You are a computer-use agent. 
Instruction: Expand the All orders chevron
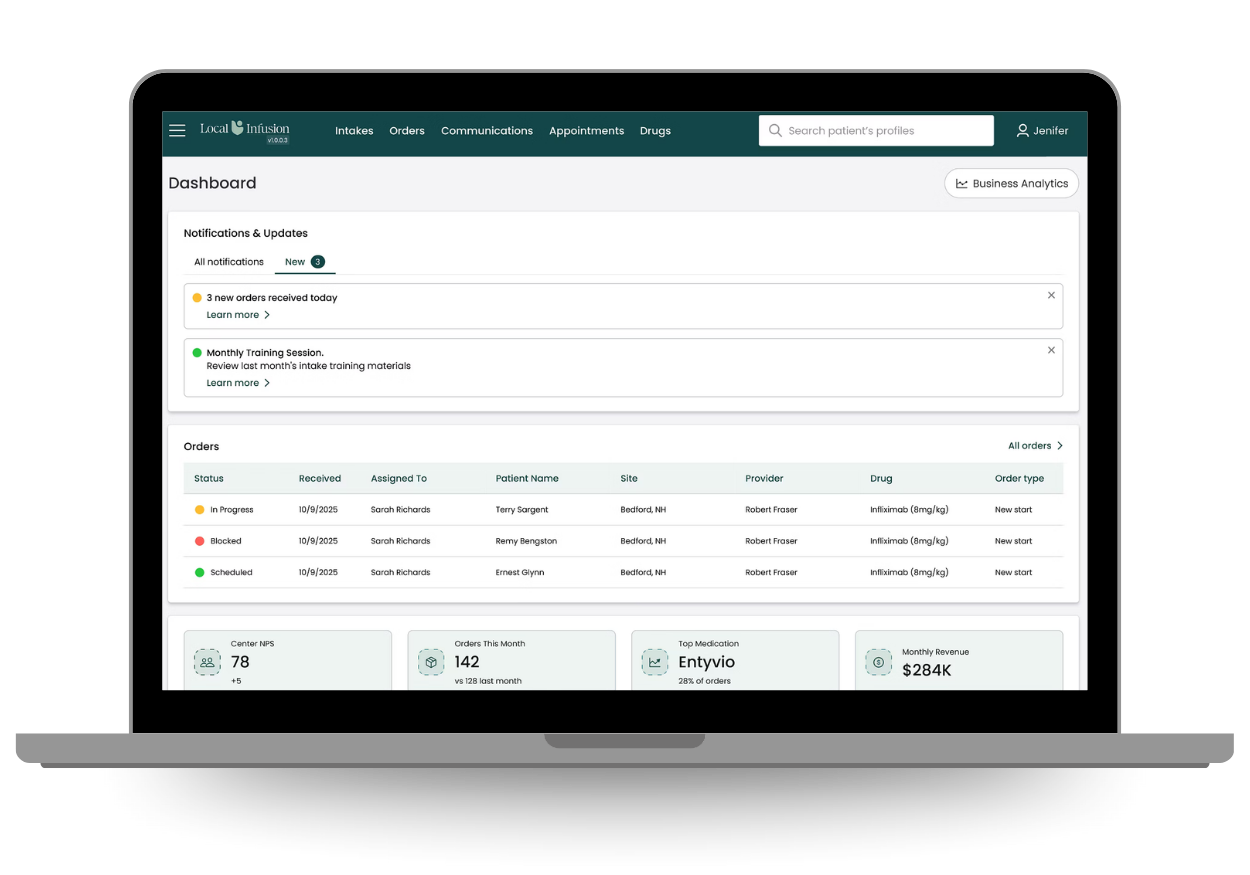coord(1061,445)
